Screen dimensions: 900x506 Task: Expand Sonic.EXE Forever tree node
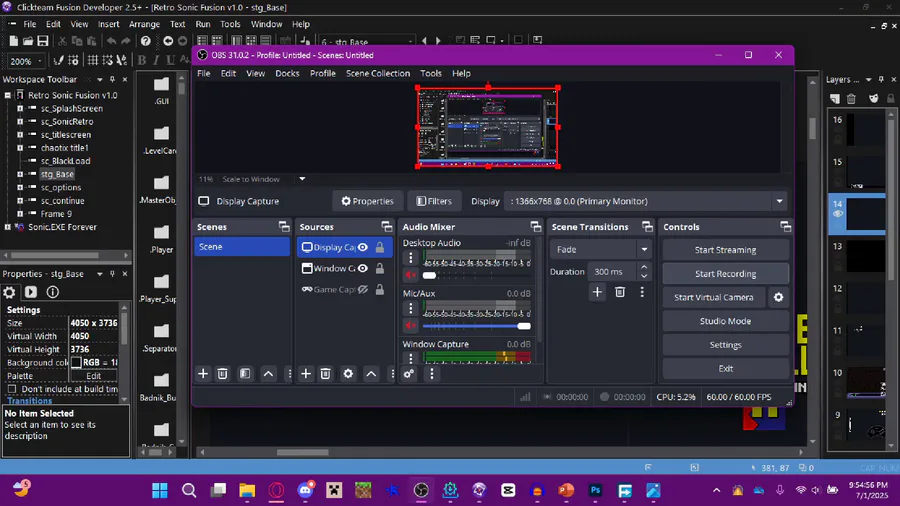click(x=7, y=227)
